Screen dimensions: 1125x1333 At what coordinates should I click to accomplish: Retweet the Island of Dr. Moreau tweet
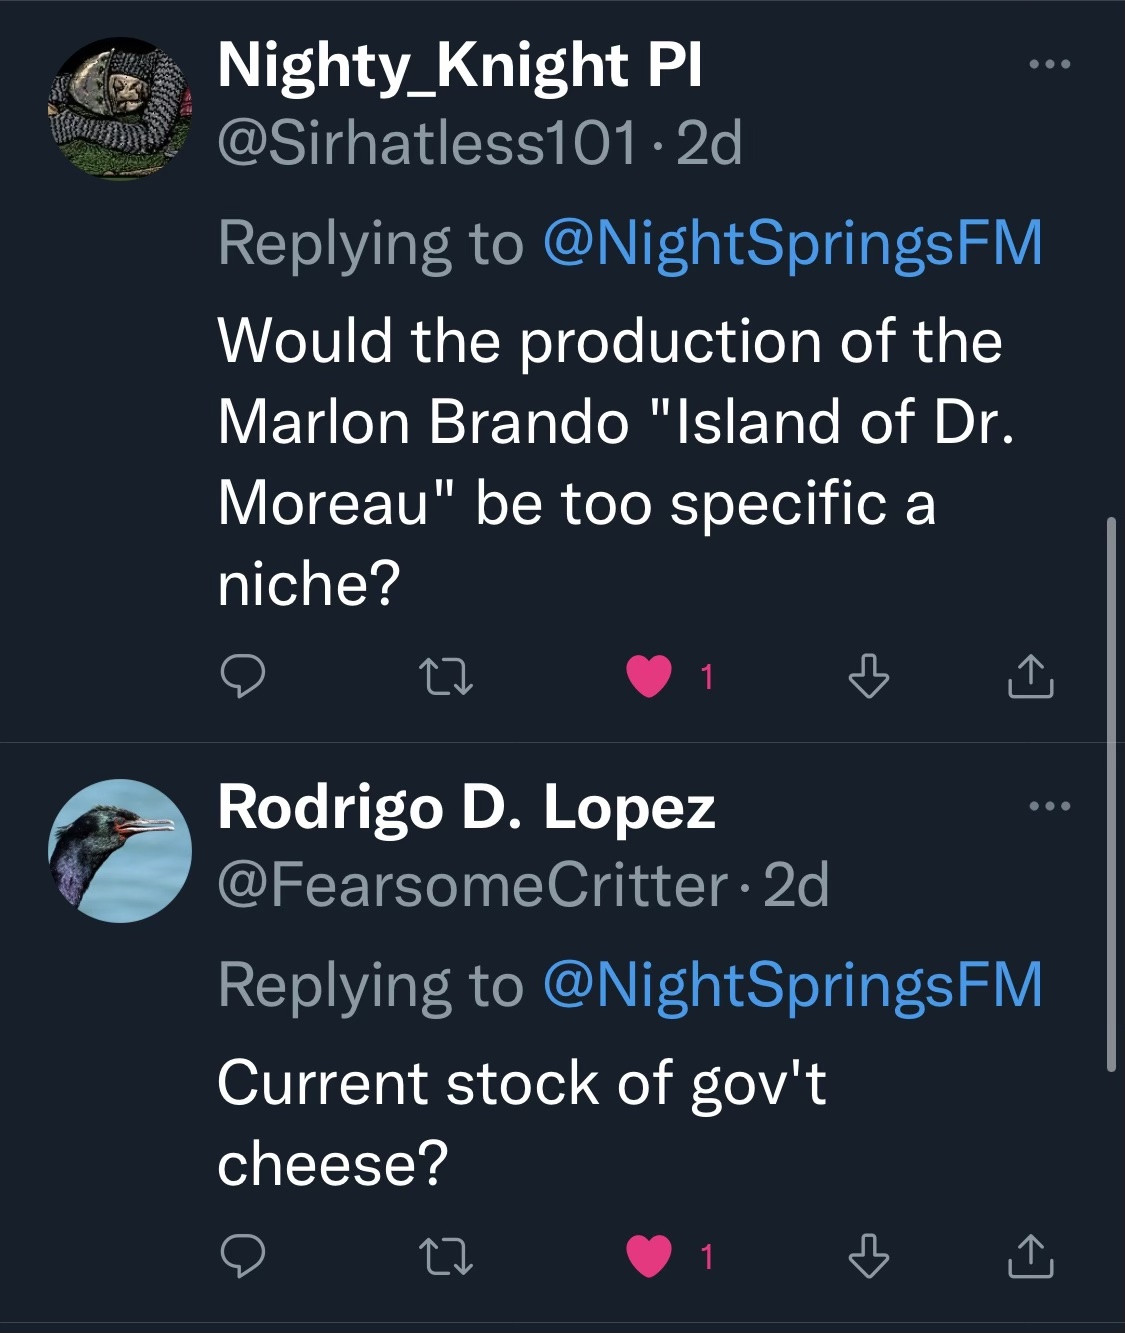click(445, 677)
